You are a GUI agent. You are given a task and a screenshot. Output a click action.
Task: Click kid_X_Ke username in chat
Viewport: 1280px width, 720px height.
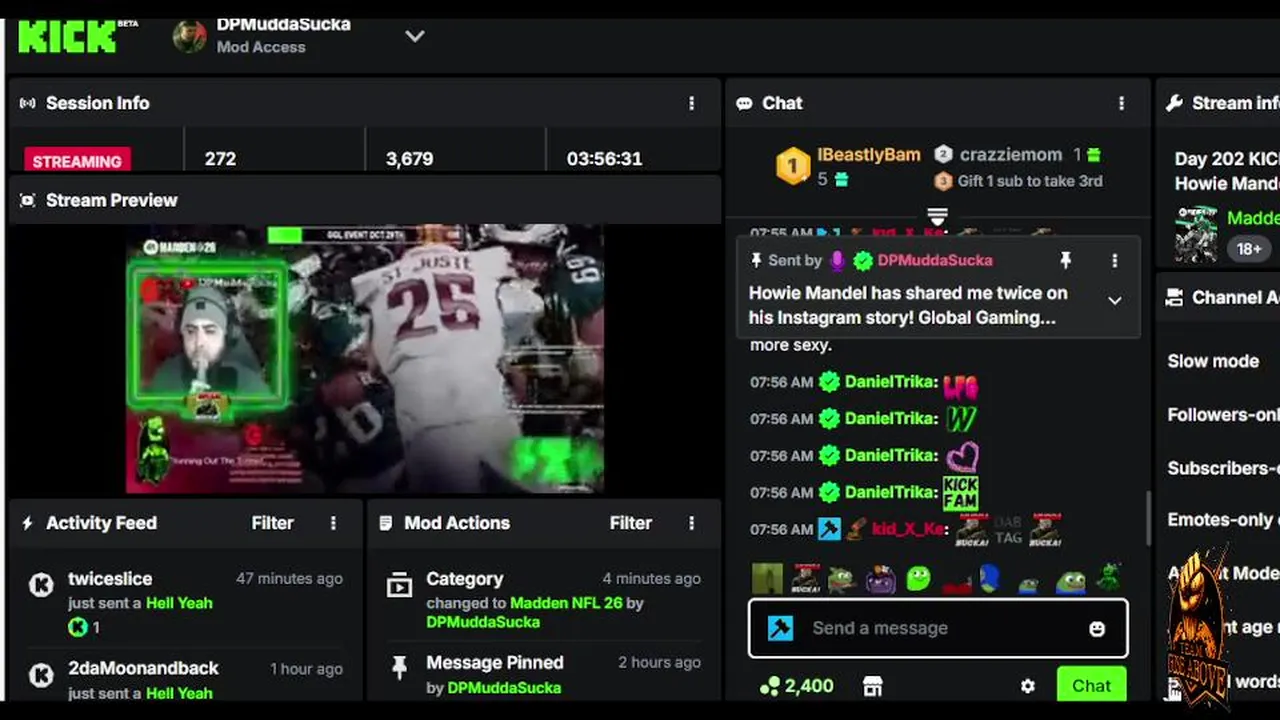907,529
